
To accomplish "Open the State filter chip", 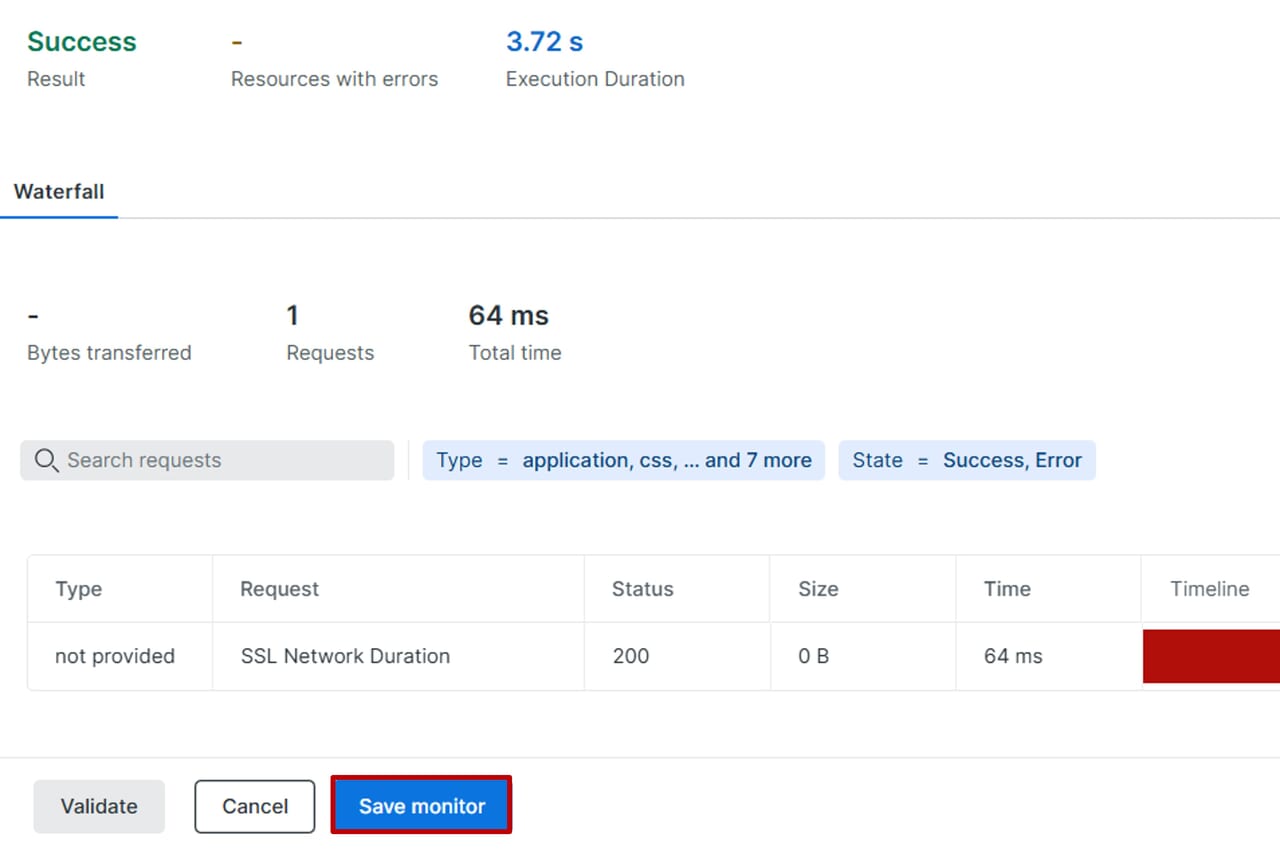I will (x=966, y=460).
